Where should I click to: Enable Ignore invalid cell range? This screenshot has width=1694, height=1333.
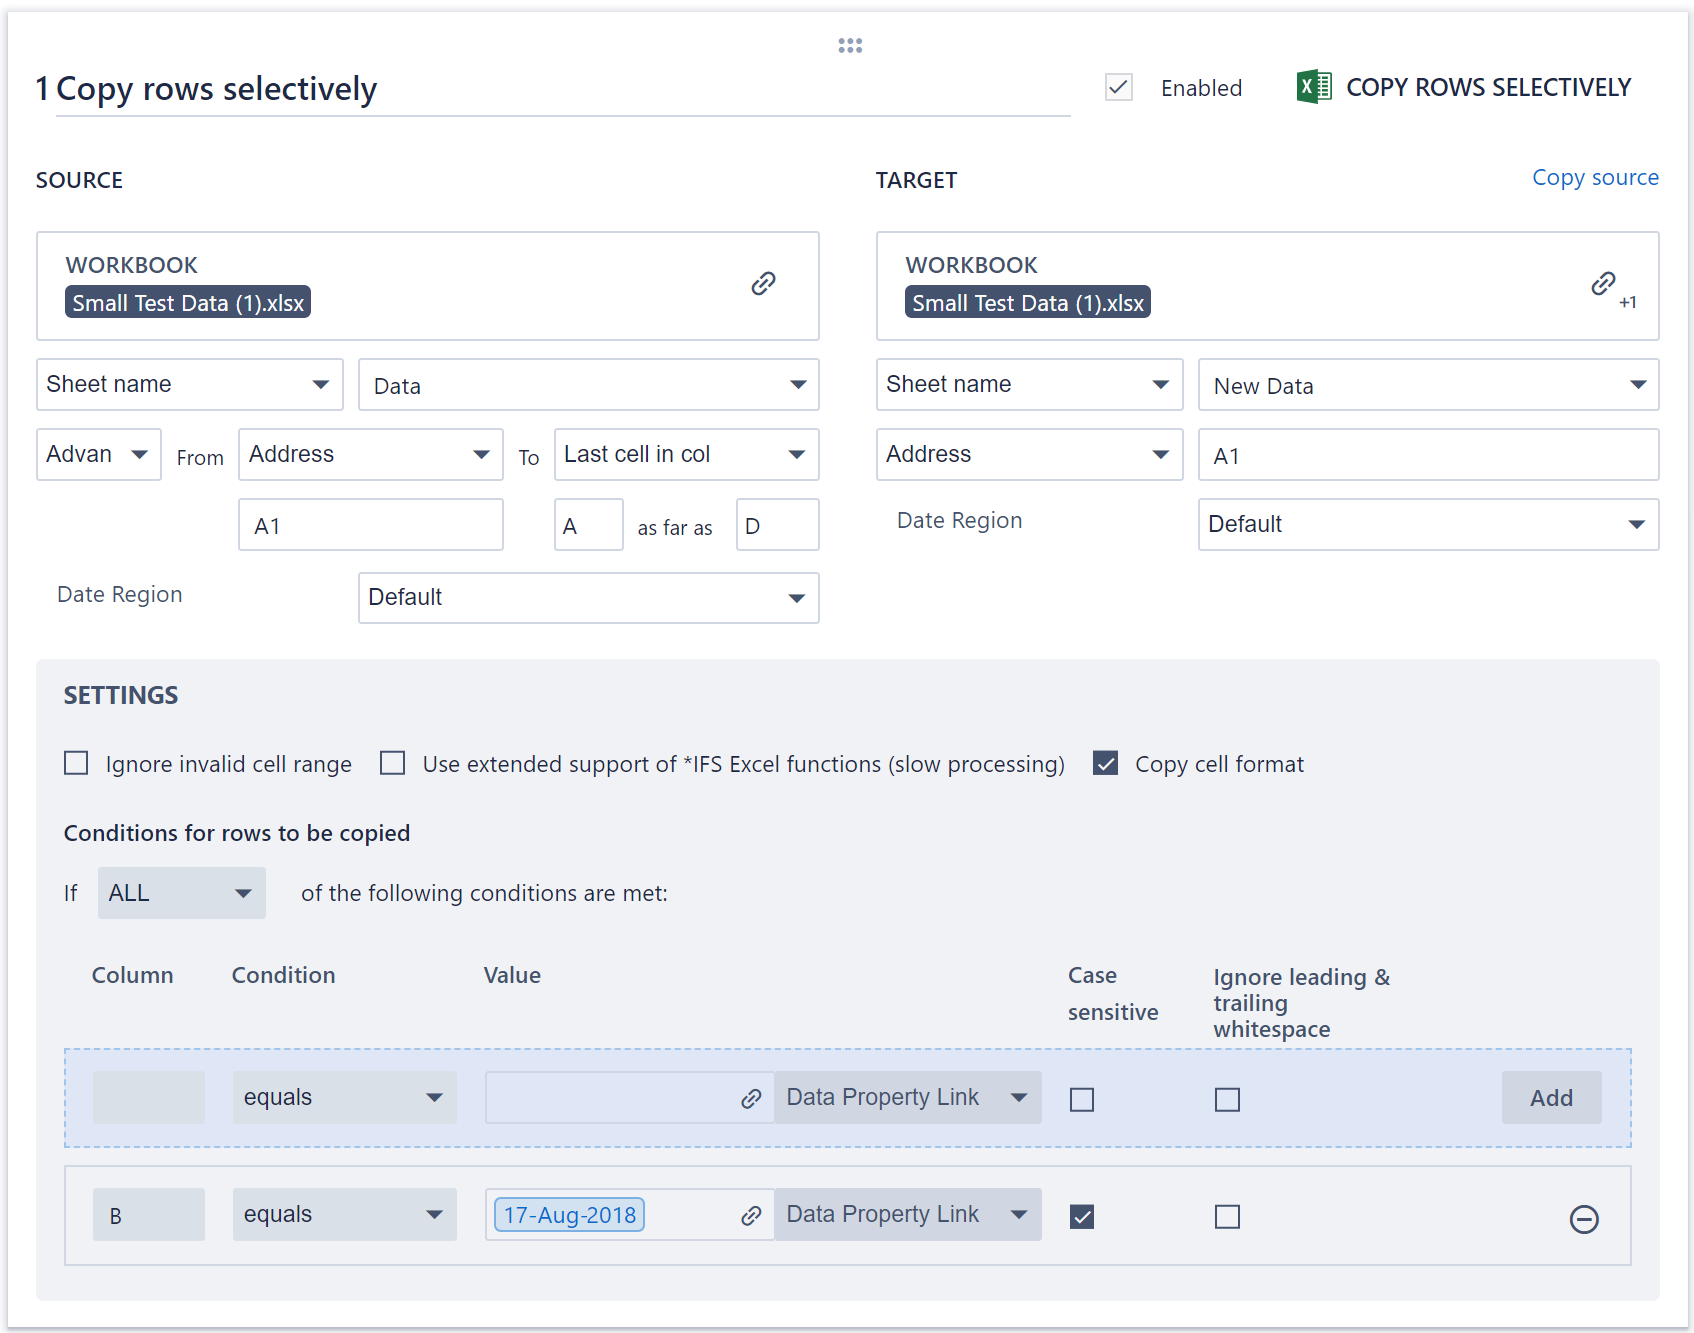pyautogui.click(x=77, y=764)
